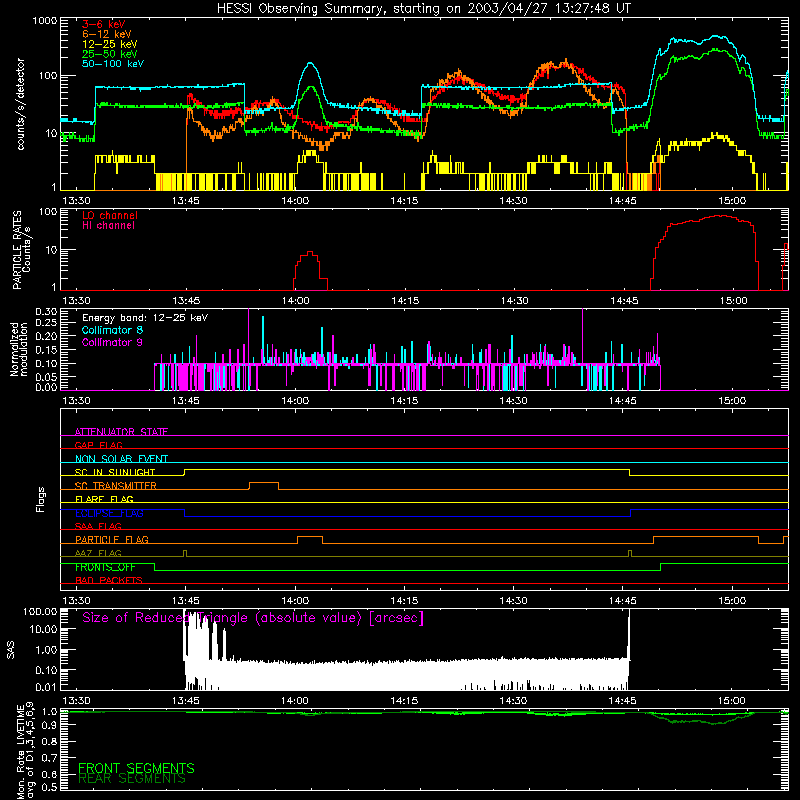800x800 pixels.
Task: Click the SAA FLAG label
Action: [98, 526]
